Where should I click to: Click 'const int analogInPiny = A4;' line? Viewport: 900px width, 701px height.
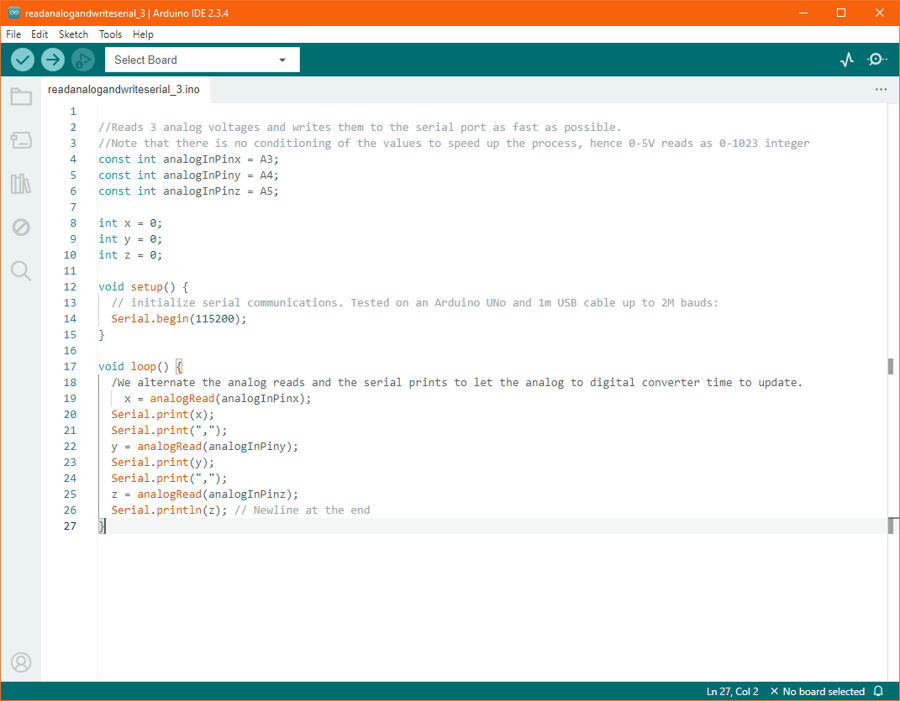pyautogui.click(x=188, y=175)
